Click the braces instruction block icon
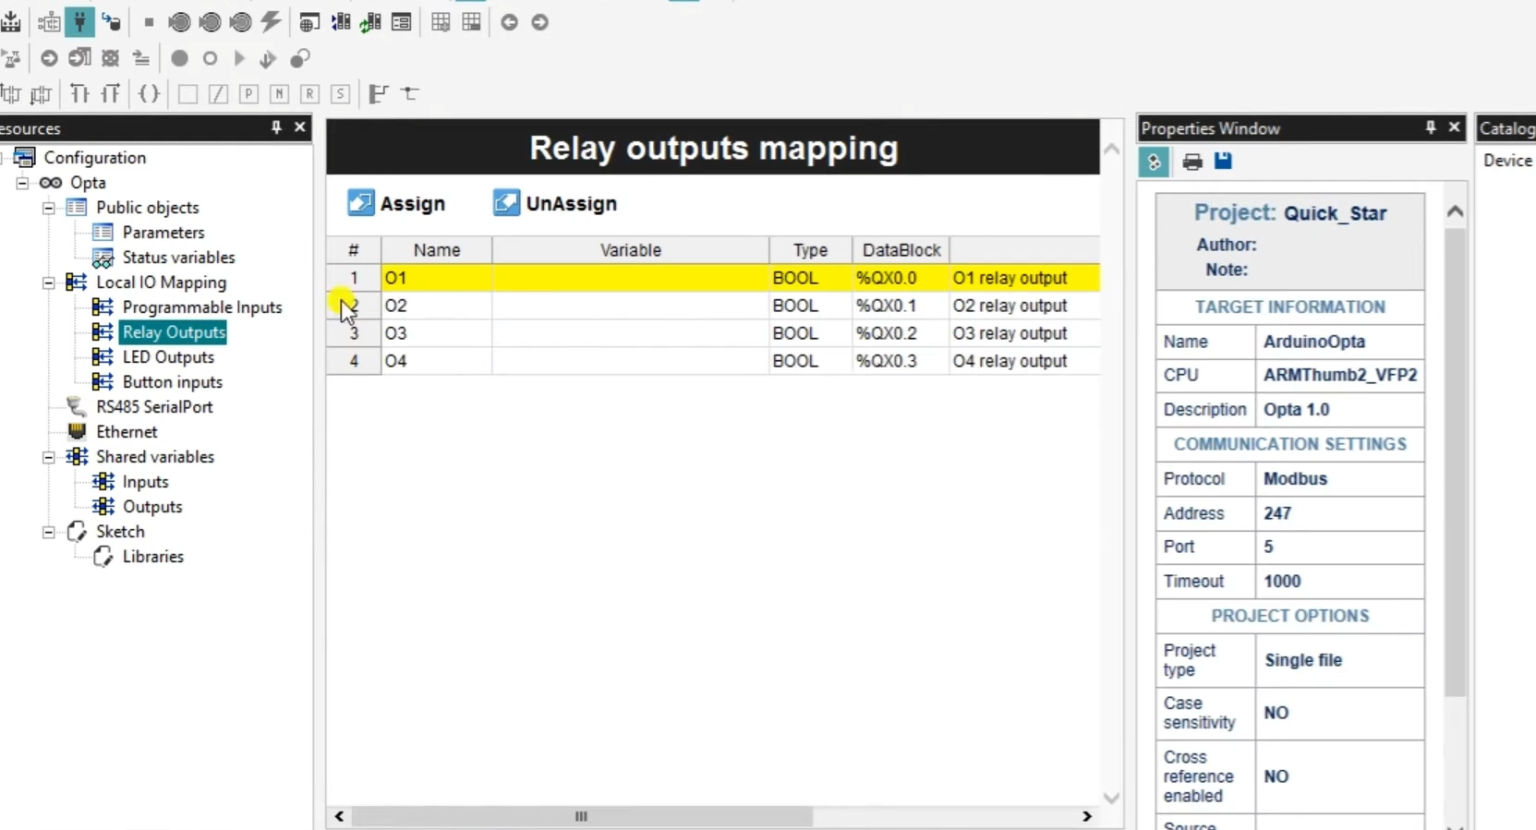 tap(148, 93)
